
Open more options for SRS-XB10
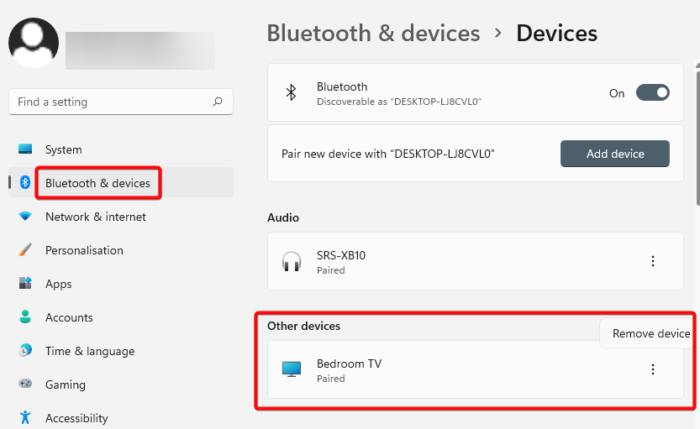coord(653,261)
